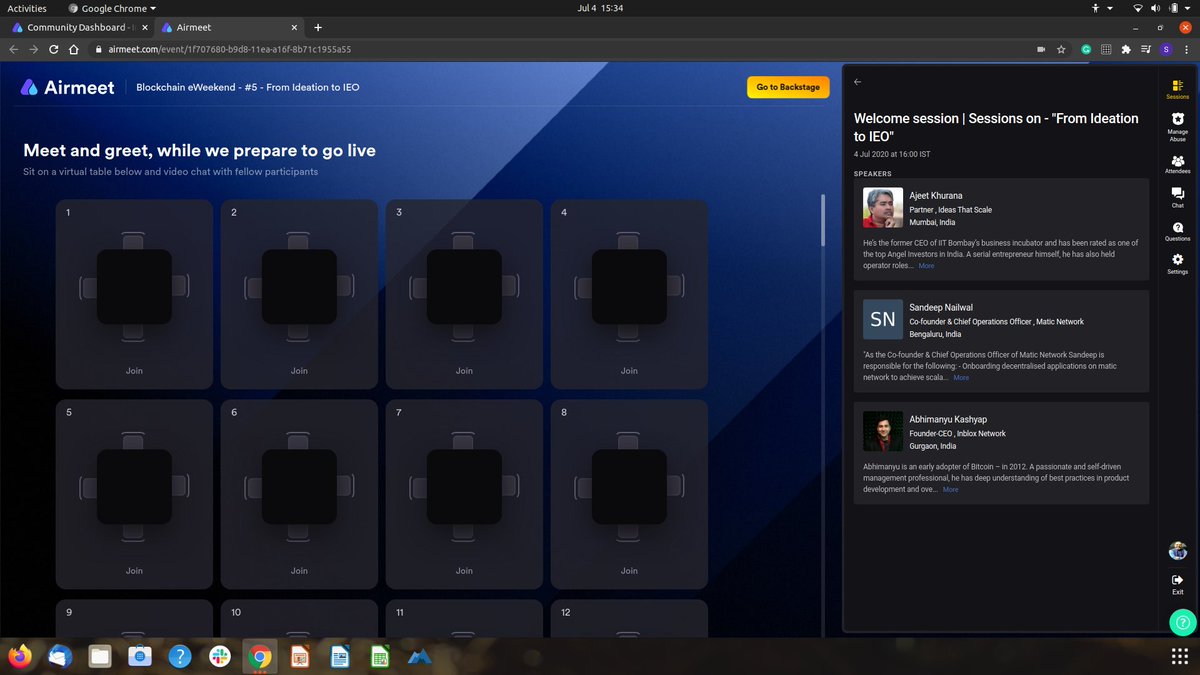Viewport: 1200px width, 675px height.
Task: Open the Chrome extensions puzzle icon
Action: pos(1127,48)
